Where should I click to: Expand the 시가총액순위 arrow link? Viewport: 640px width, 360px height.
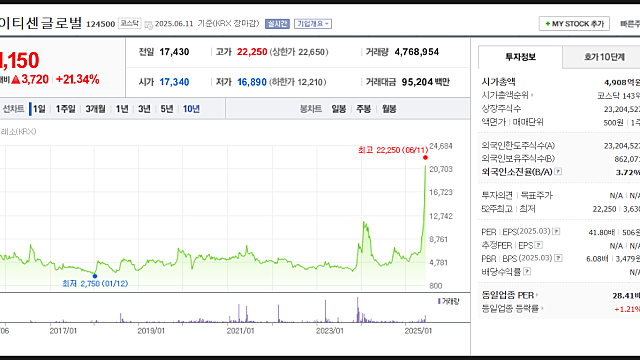(x=531, y=95)
